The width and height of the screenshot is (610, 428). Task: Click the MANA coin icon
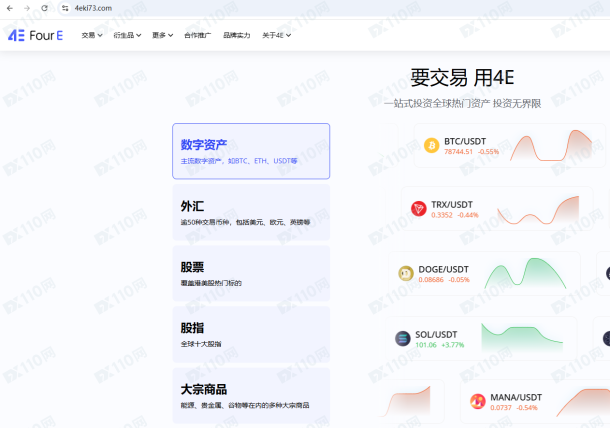click(478, 401)
